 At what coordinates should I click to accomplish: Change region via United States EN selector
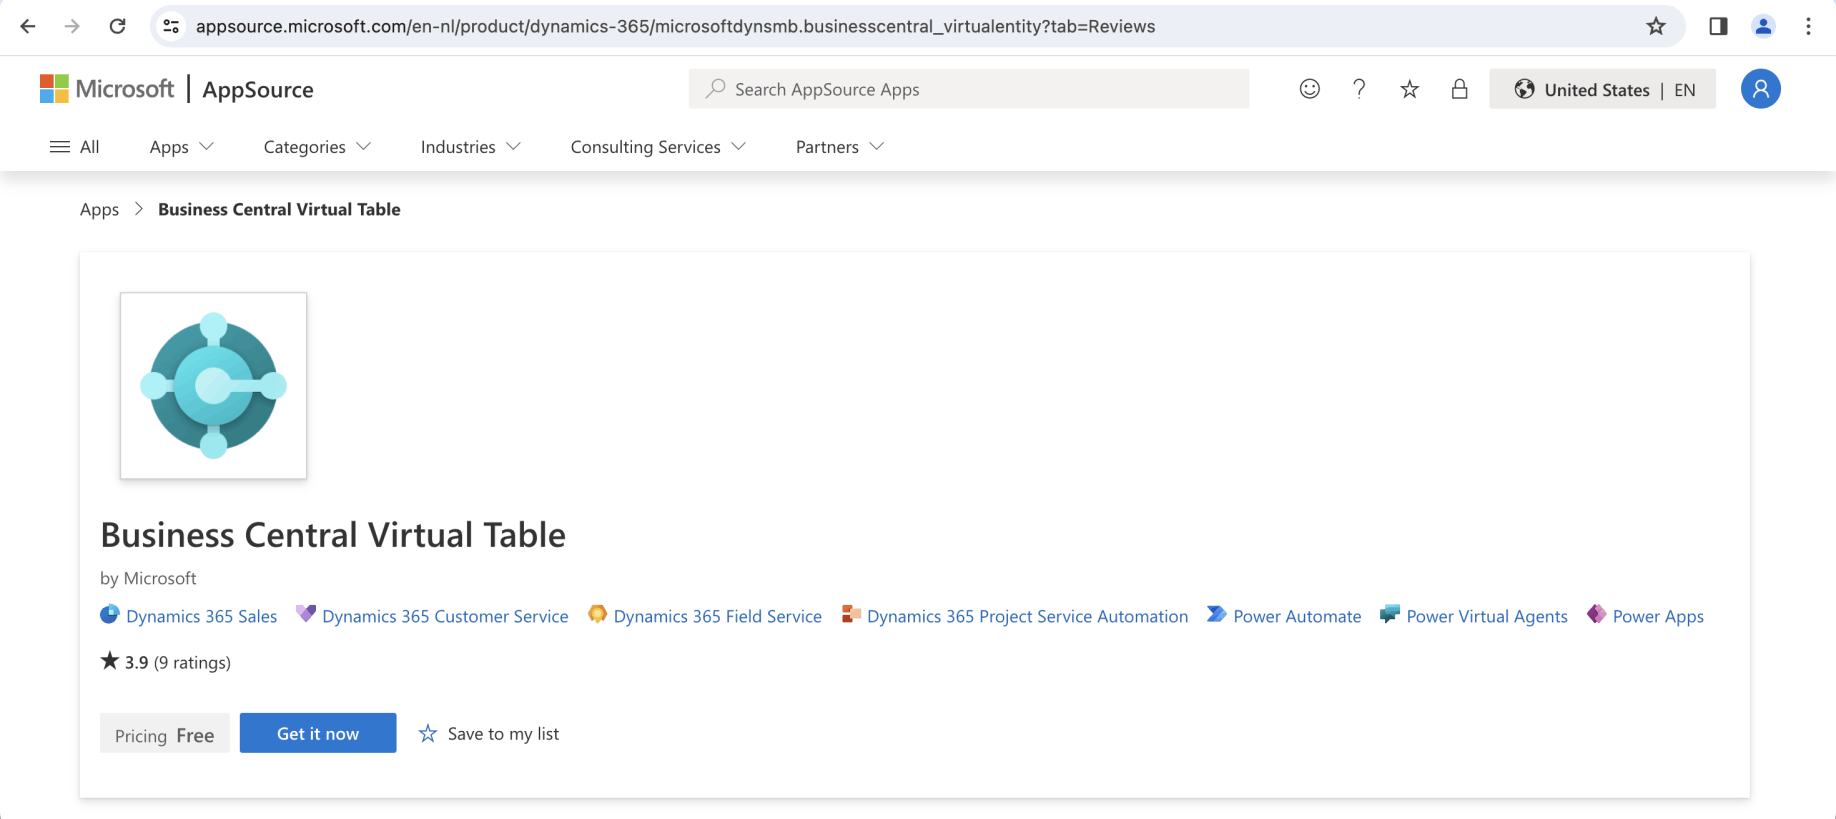[x=1602, y=89]
